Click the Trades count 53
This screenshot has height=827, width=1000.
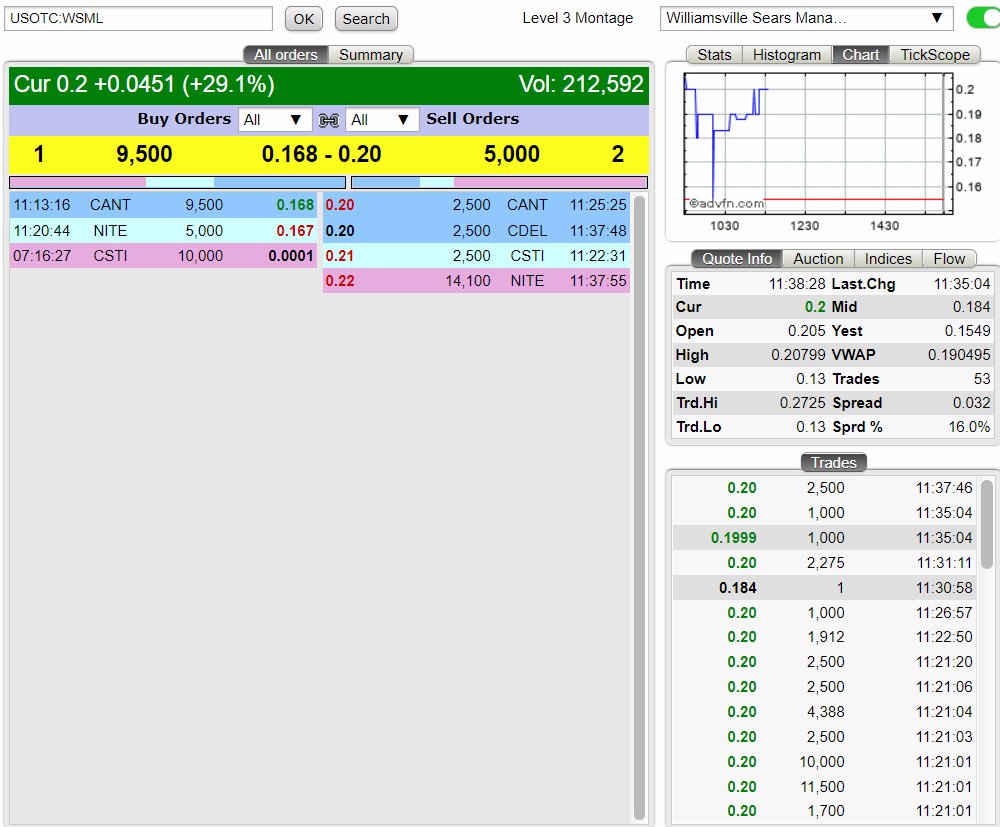point(982,379)
